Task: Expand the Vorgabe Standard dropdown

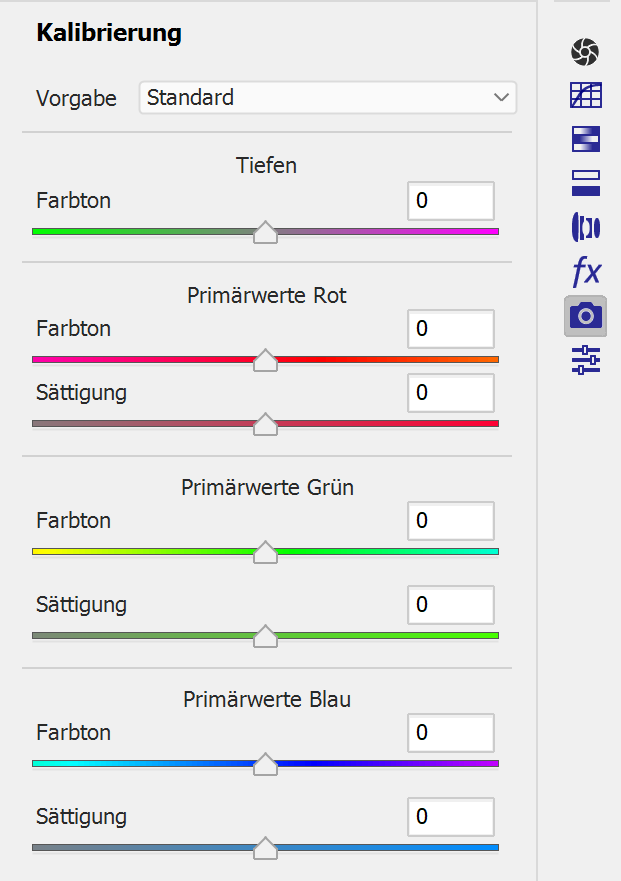Action: [327, 98]
